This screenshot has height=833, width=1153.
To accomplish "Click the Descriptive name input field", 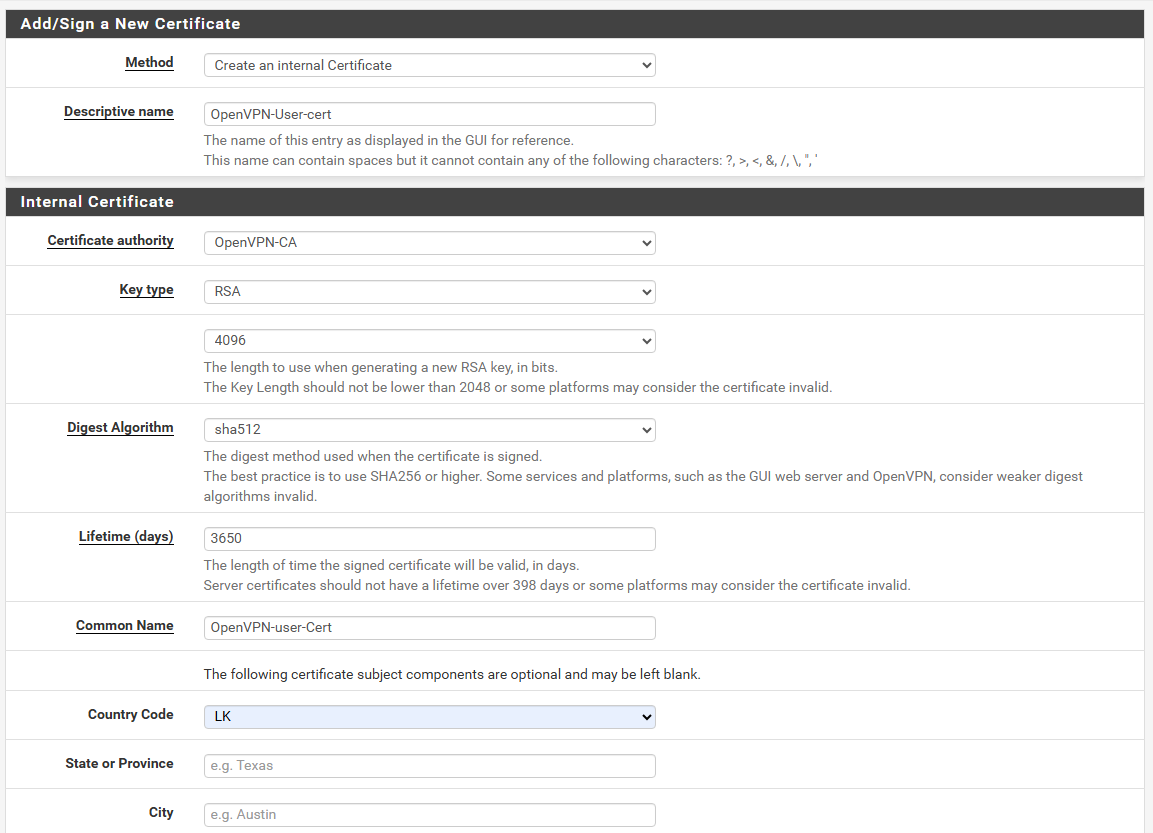I will (429, 114).
